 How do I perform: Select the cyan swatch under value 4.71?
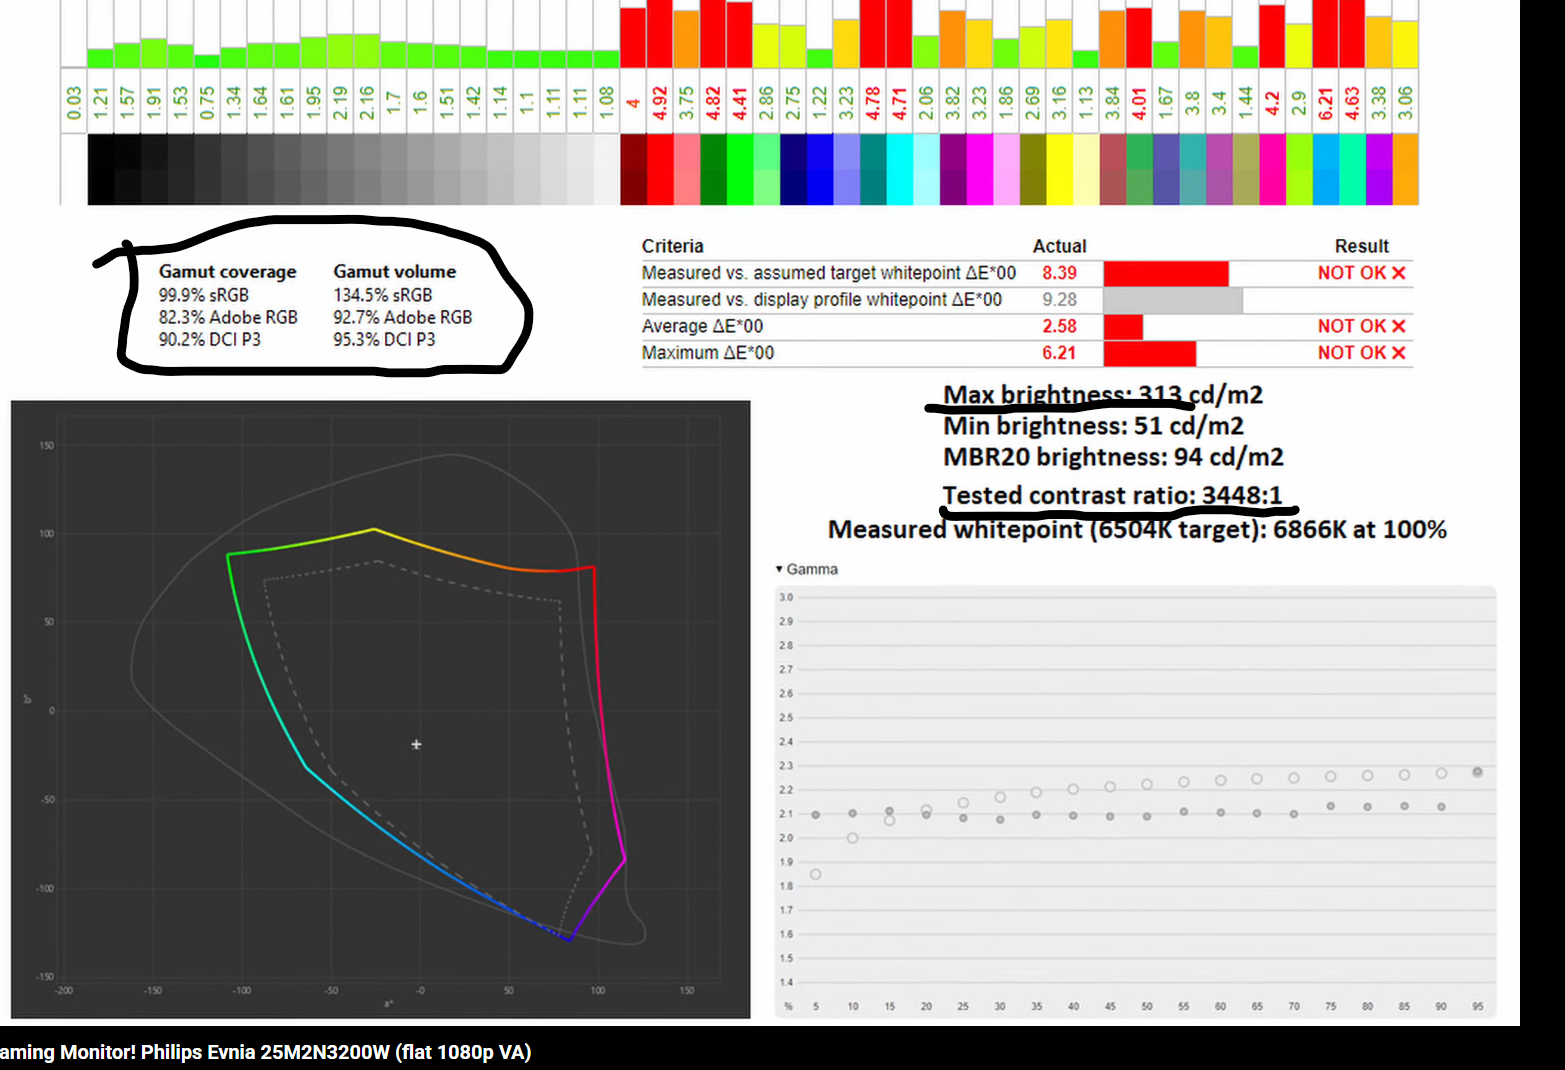tap(899, 170)
